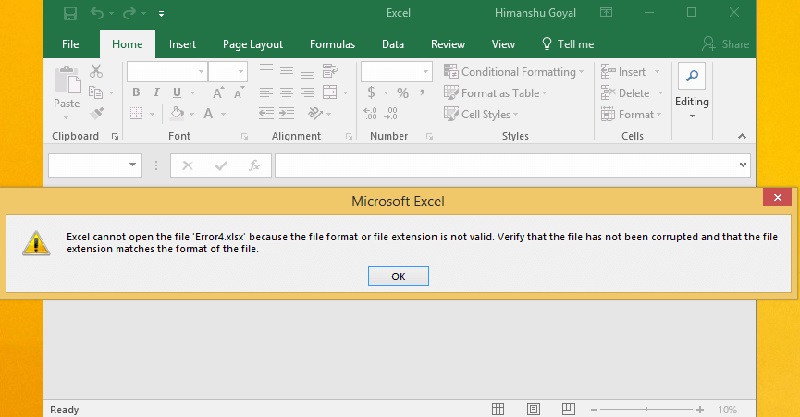Viewport: 800px width, 417px height.
Task: Click the Orientation text angle icon
Action: 315,113
